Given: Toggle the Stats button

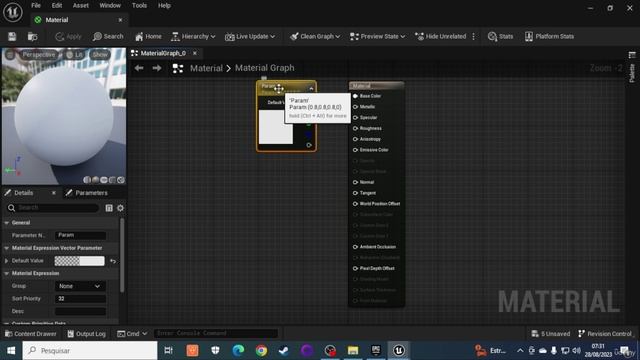Looking at the screenshot, I should pyautogui.click(x=500, y=36).
